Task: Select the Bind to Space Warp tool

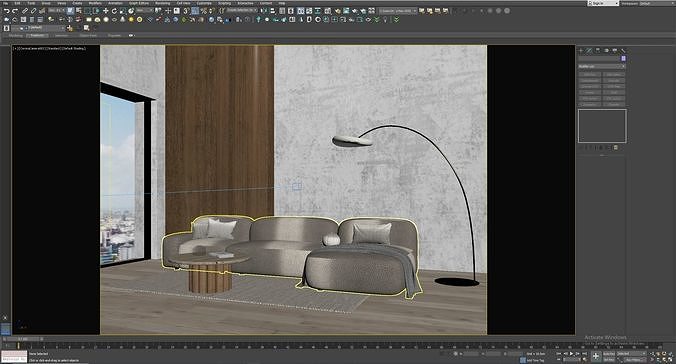Action: (42, 10)
